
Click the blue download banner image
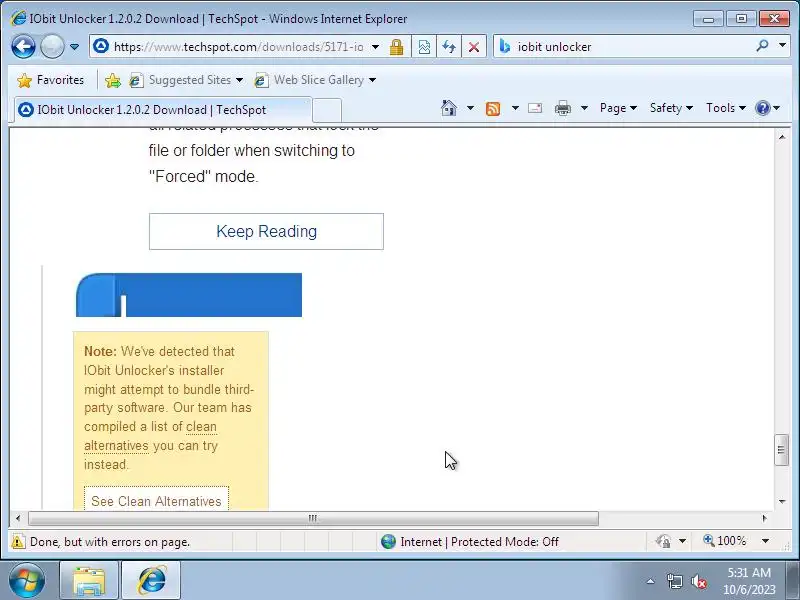[x=189, y=295]
